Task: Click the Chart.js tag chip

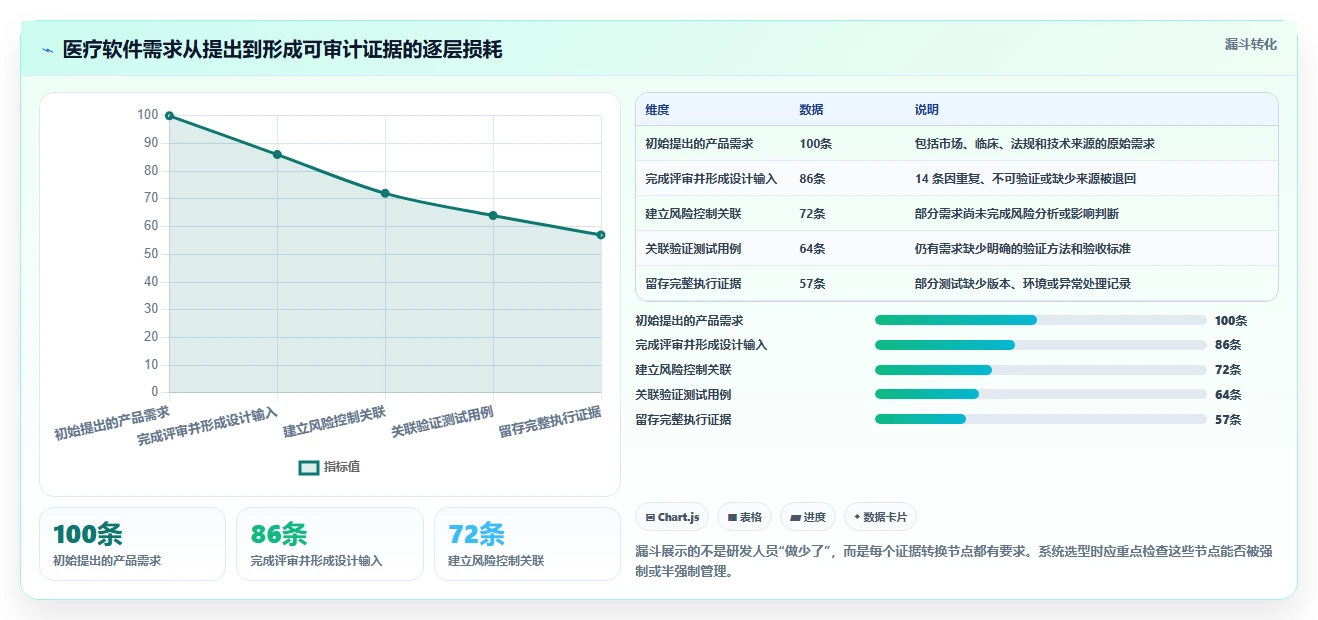Action: 672,517
